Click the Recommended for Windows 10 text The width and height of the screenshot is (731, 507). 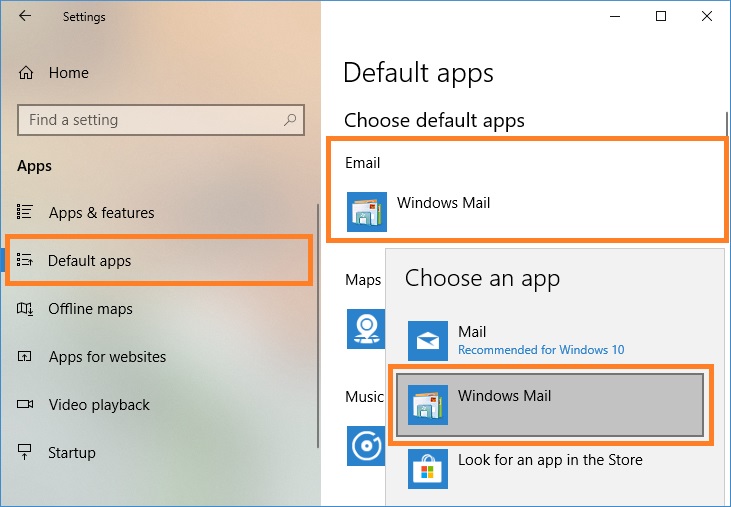click(541, 349)
